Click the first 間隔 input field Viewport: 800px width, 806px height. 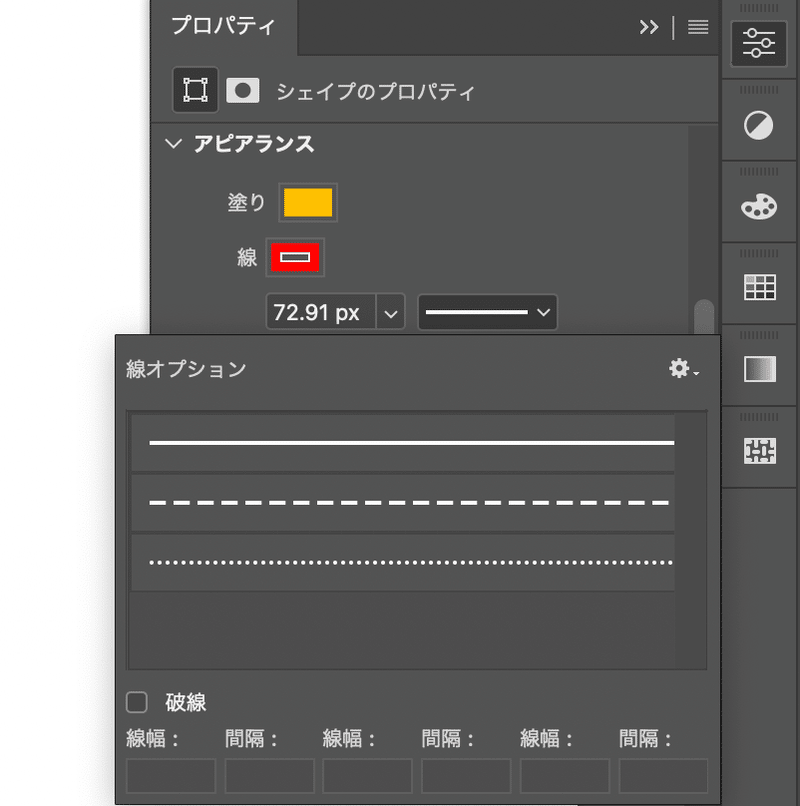[x=269, y=776]
